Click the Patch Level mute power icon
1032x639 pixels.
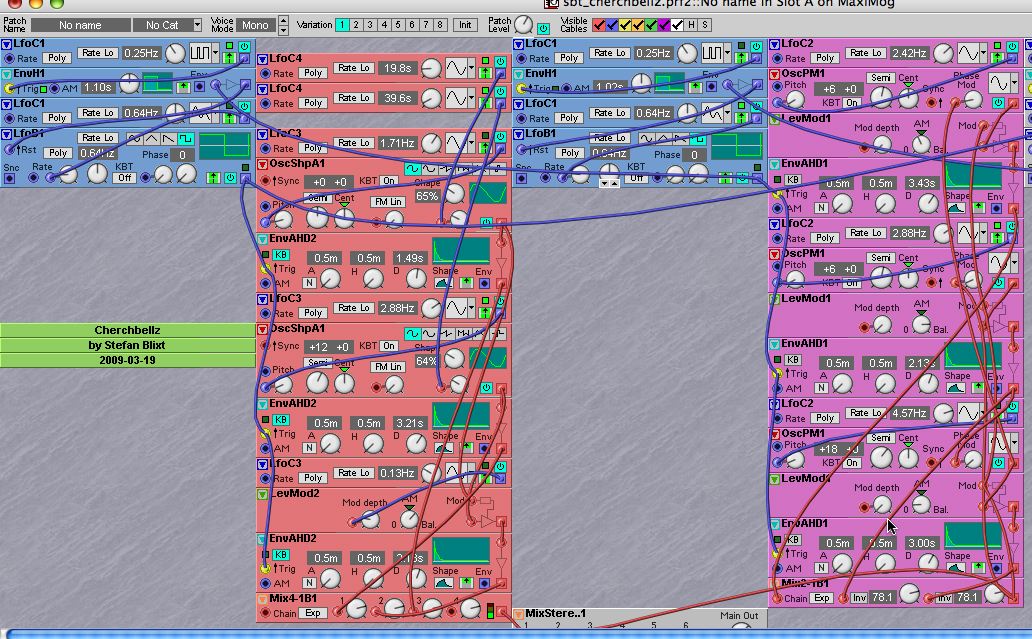click(x=545, y=30)
